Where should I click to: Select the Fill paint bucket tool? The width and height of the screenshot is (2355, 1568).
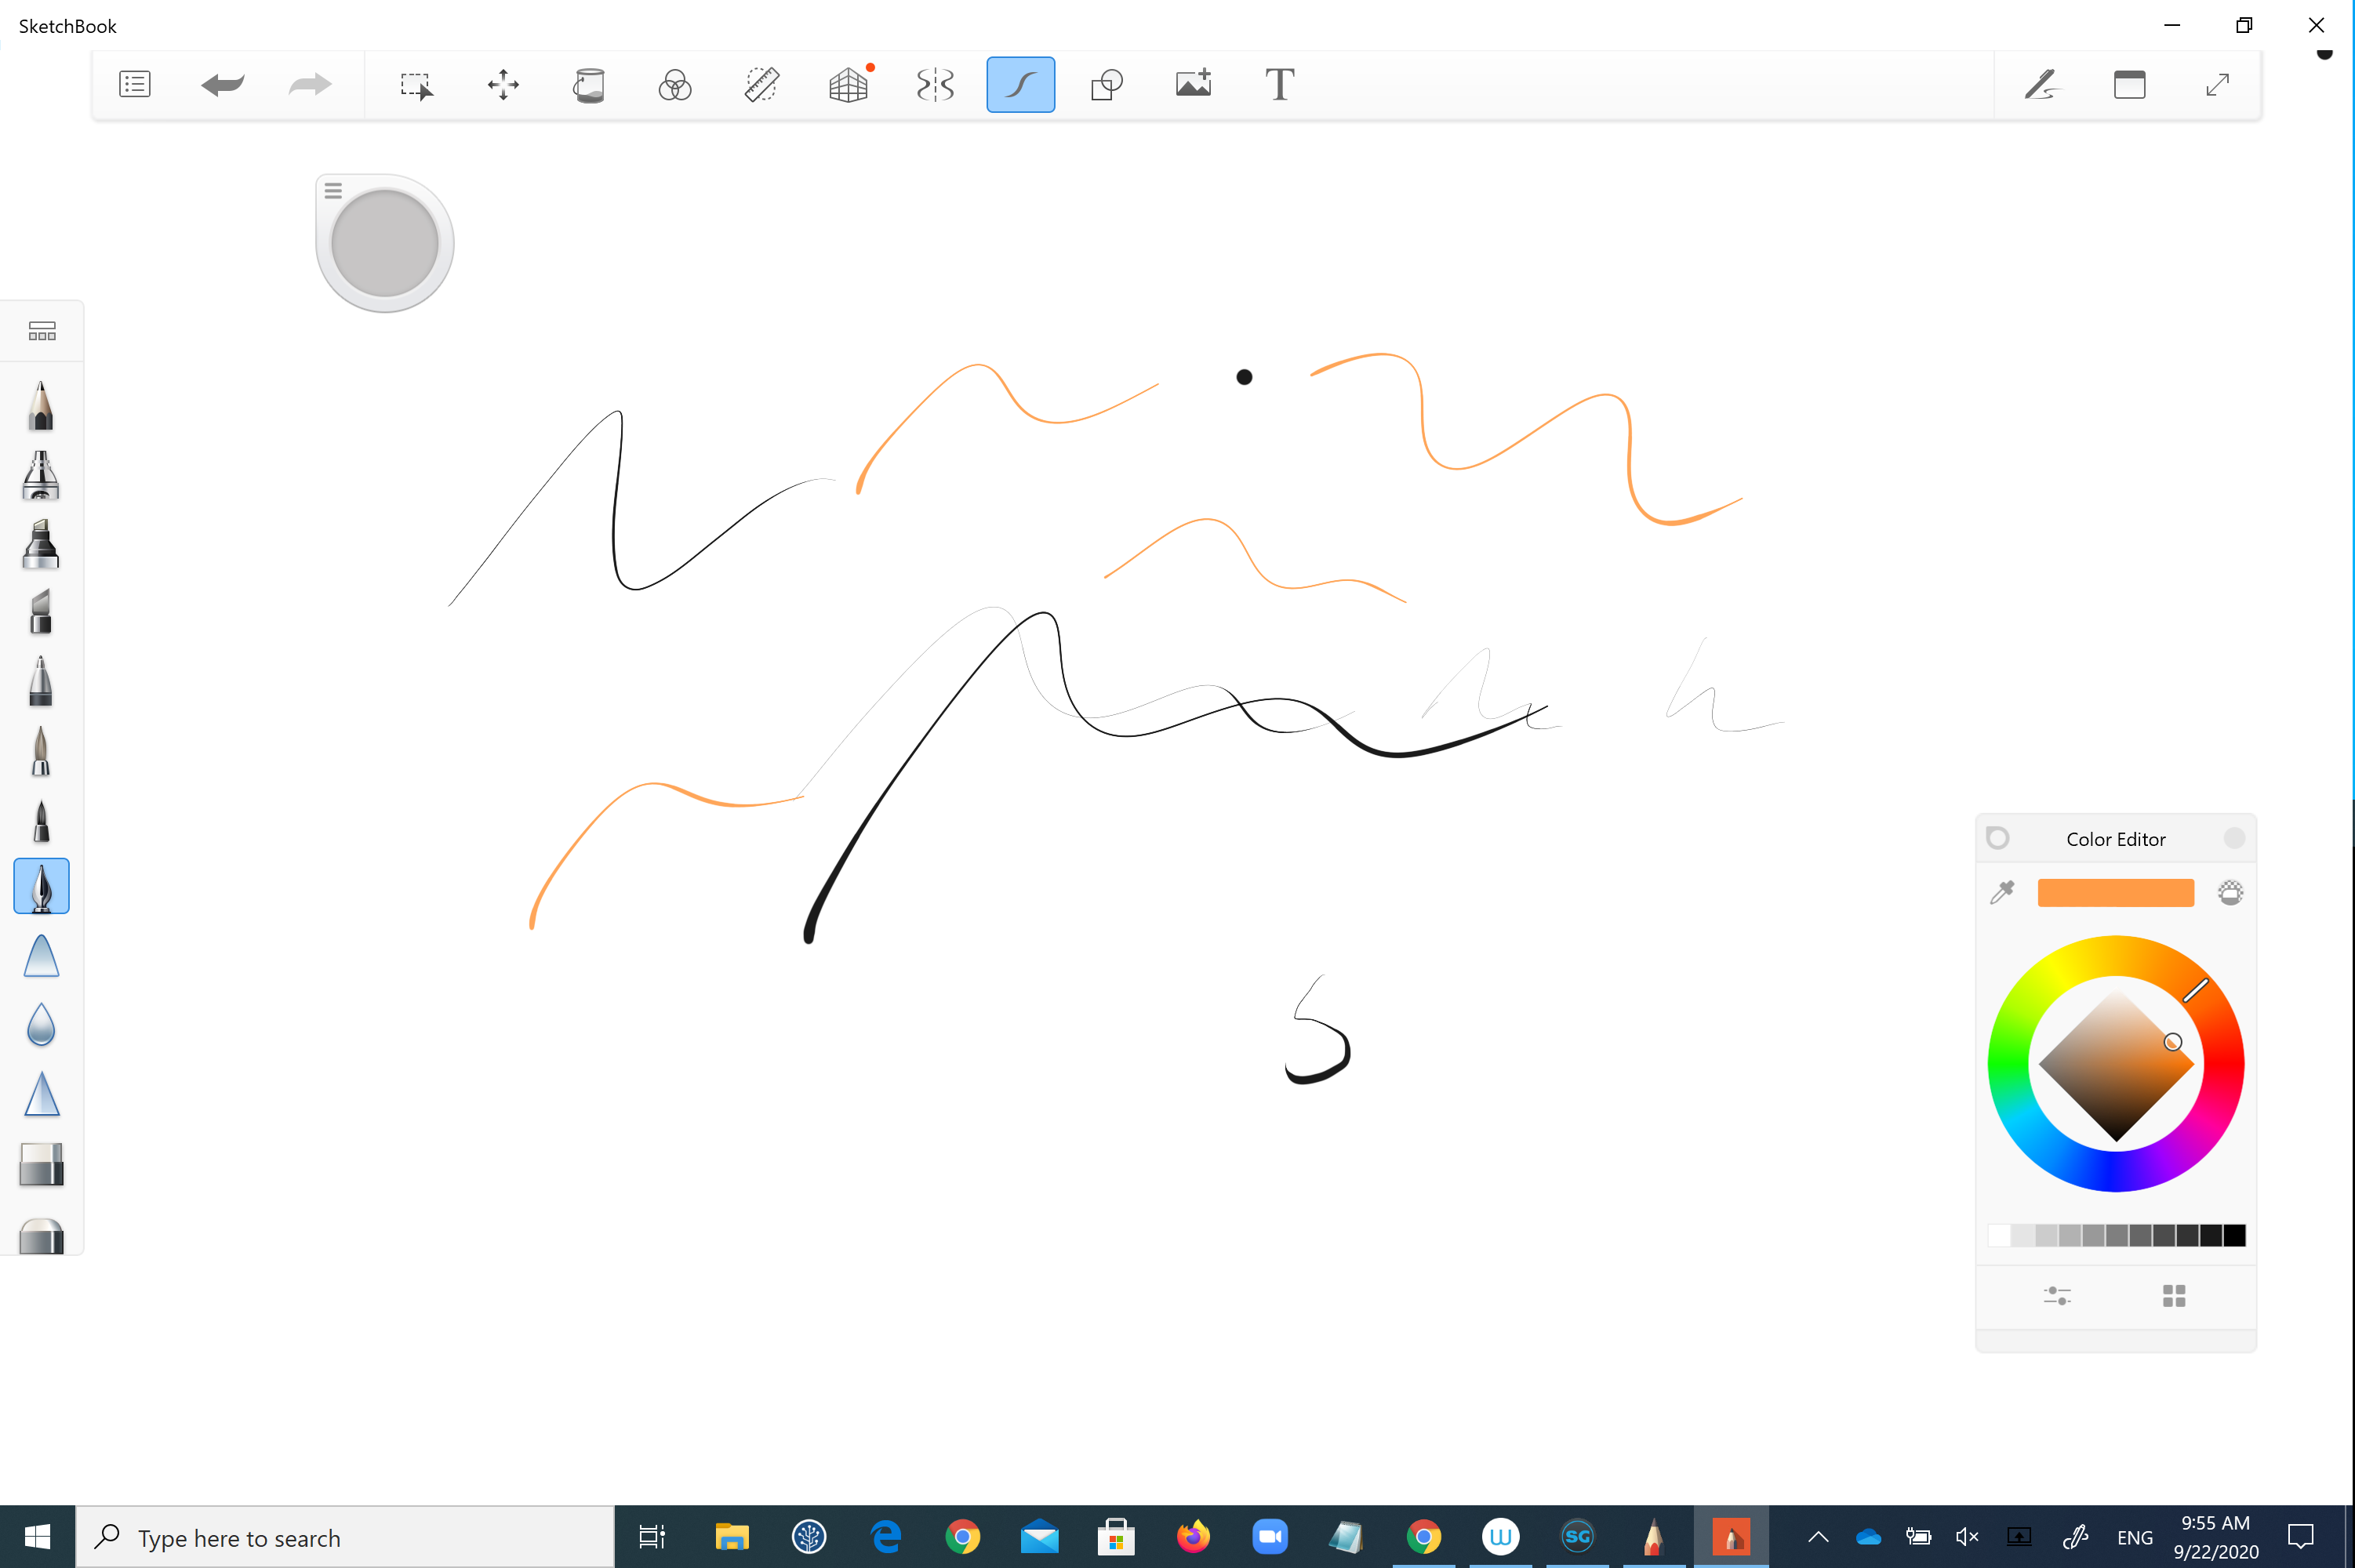590,84
